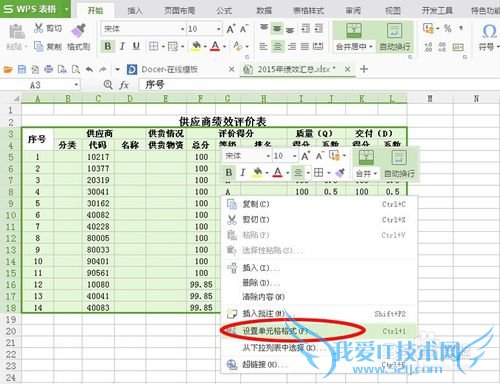Switch to the 公式 ribbon tab
The image size is (500, 384).
[x=224, y=11]
